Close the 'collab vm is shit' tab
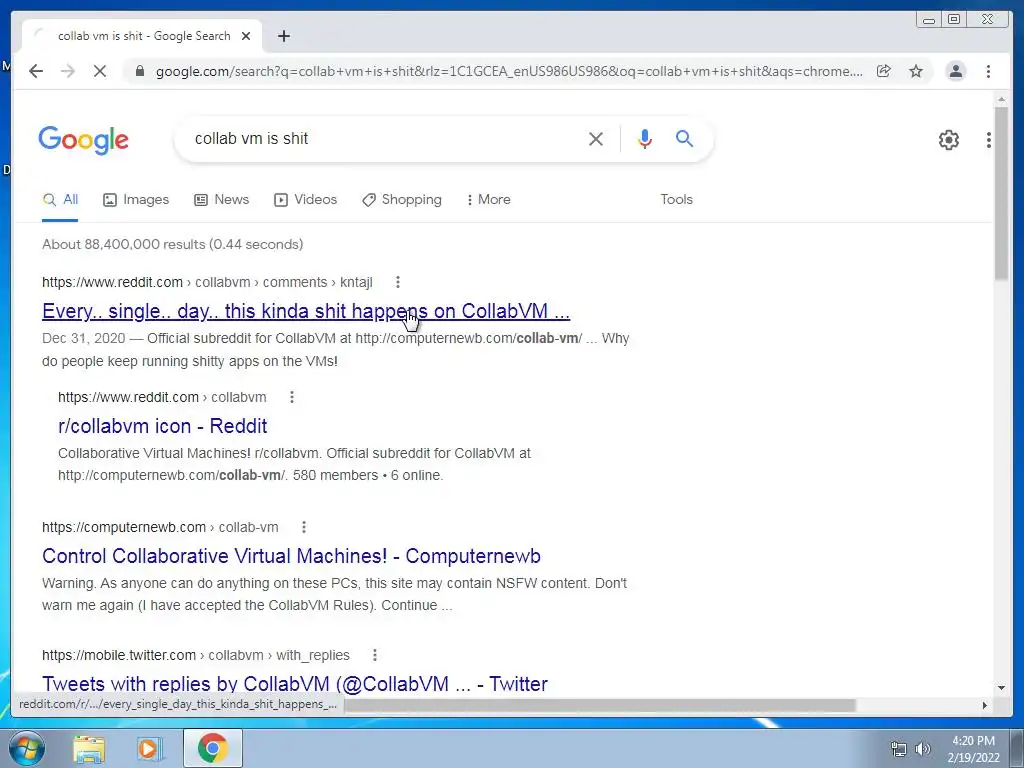The width and height of the screenshot is (1024, 768). pos(246,36)
